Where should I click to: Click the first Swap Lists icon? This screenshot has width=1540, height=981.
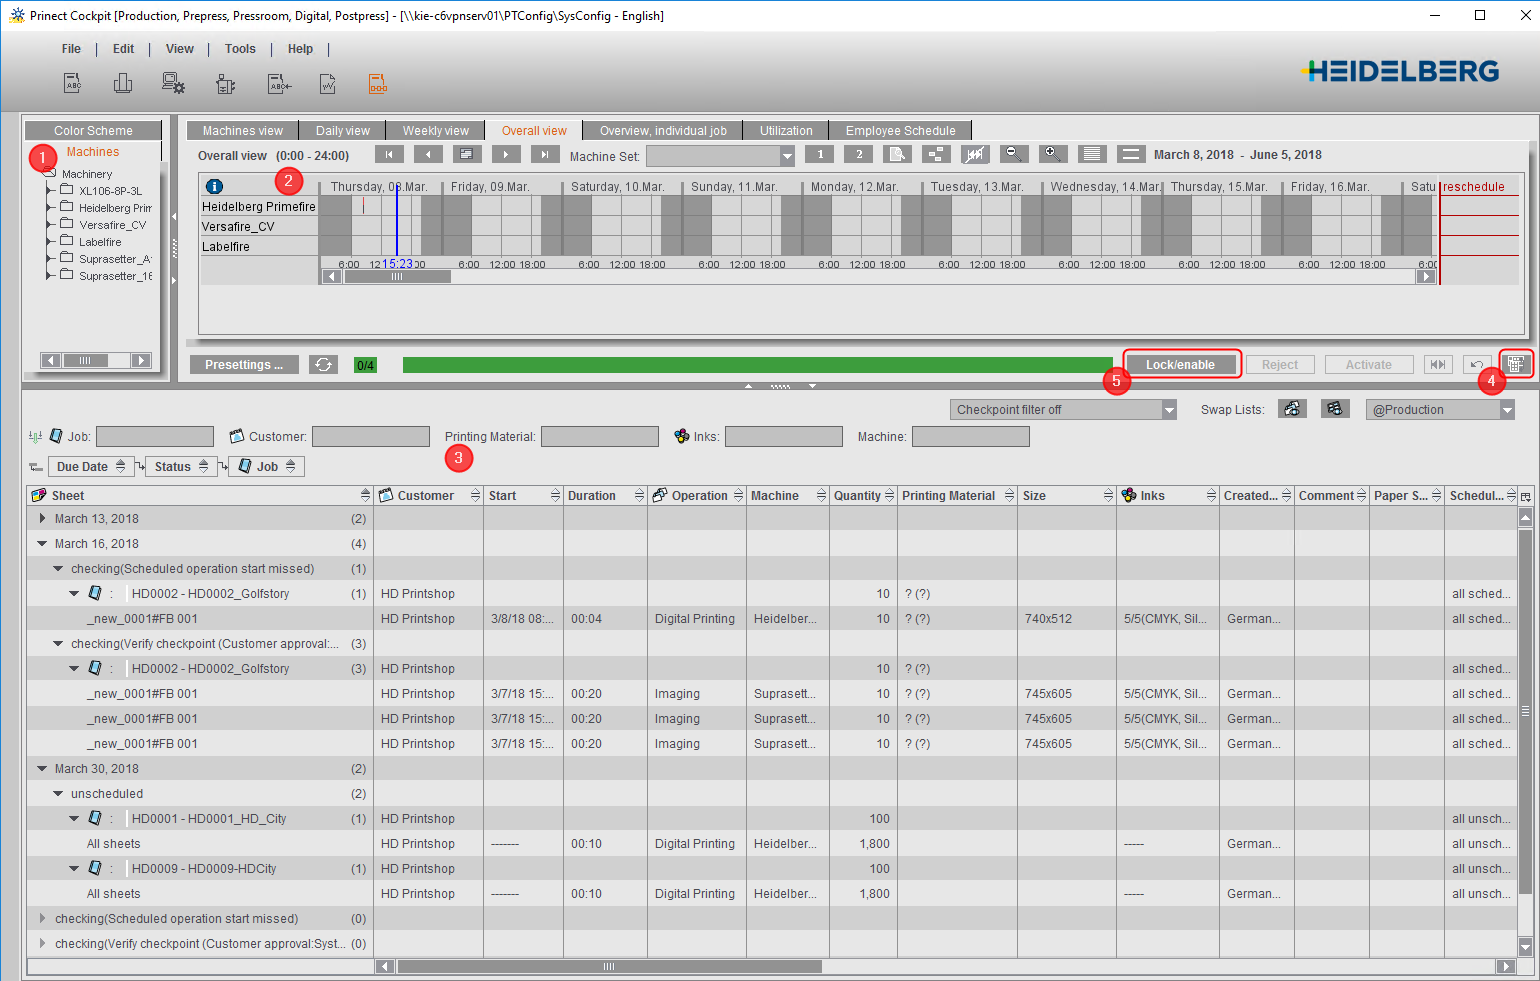[1293, 409]
